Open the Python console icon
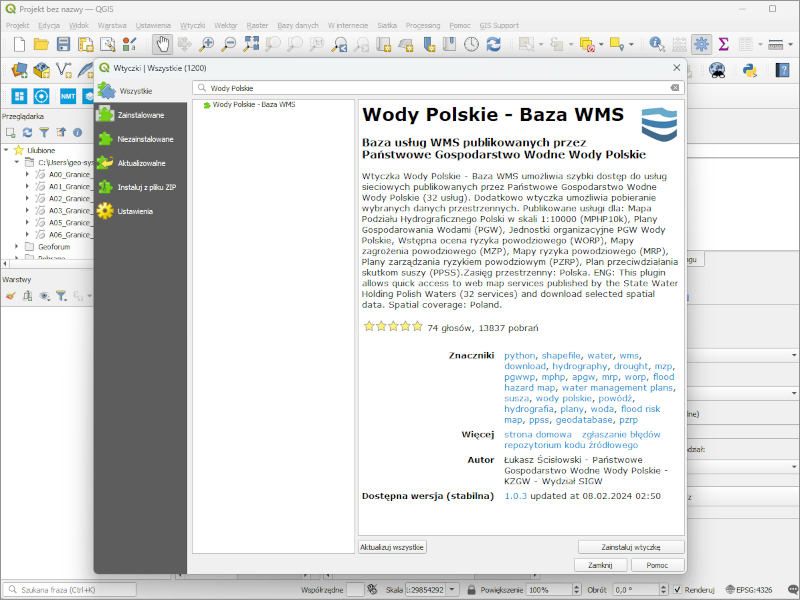 (x=750, y=70)
